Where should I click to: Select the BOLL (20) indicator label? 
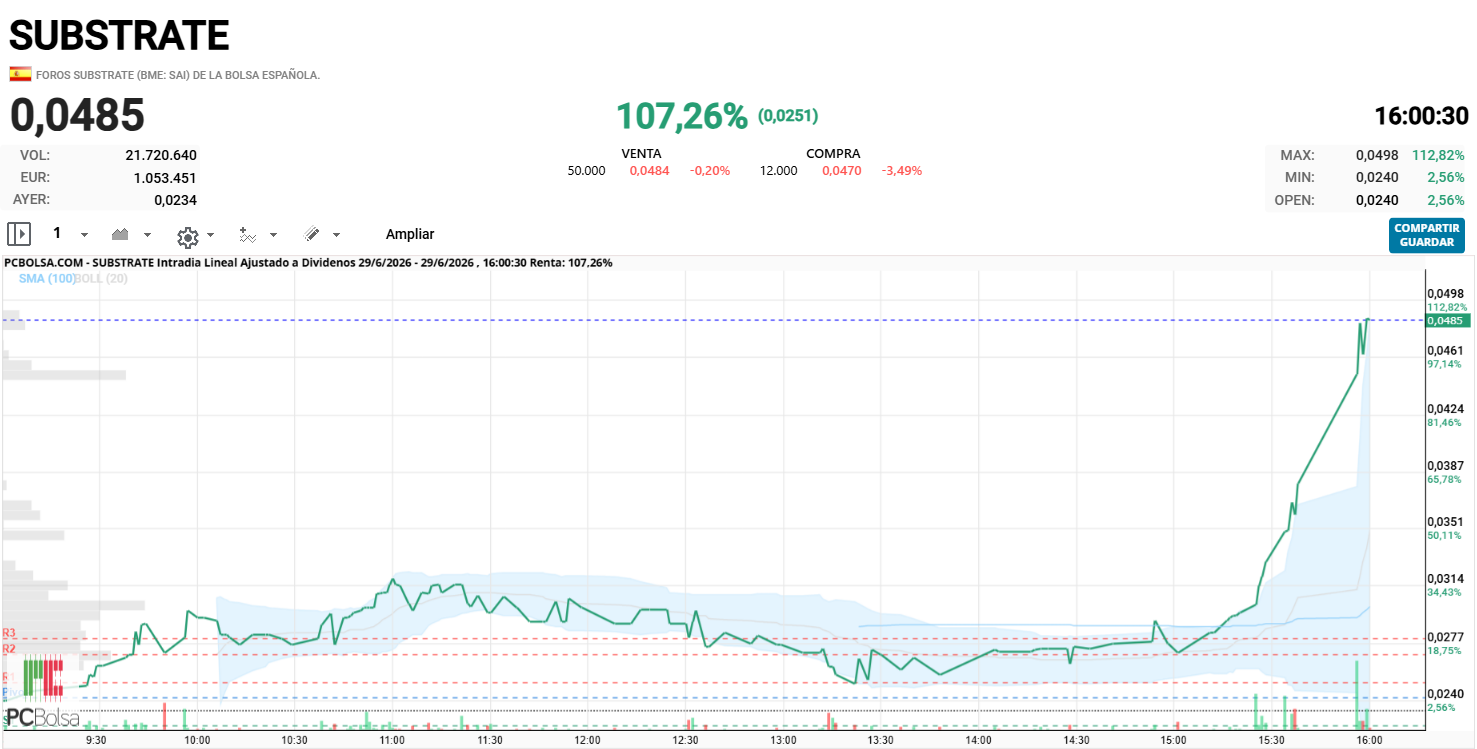click(101, 278)
